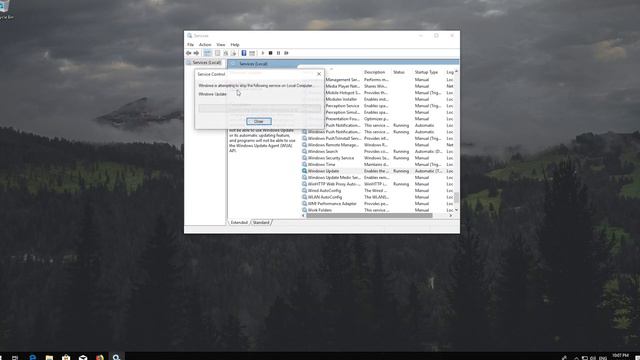Click the Refresh toolbar icon
Screen dimensions: 640x360
coord(226,53)
